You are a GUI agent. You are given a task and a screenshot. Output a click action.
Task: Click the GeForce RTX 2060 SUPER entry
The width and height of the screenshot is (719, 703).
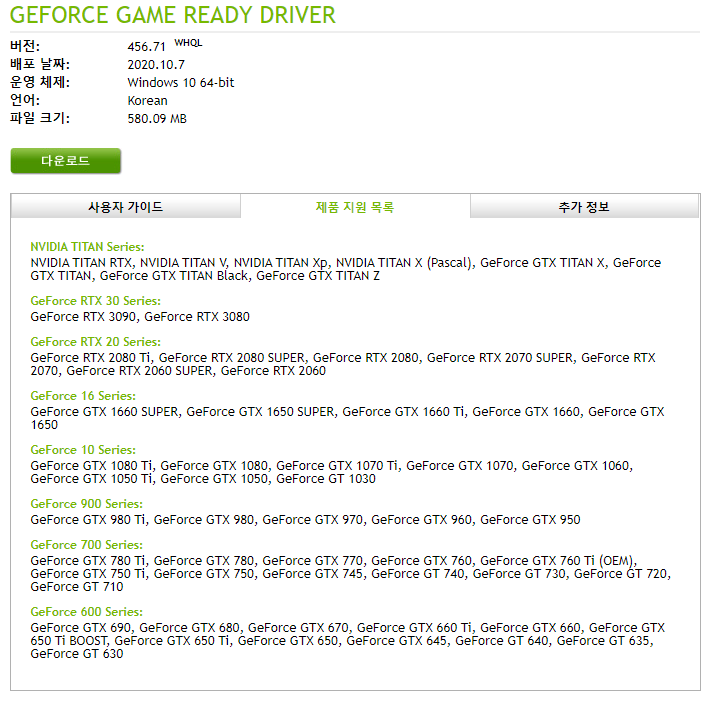(x=139, y=371)
